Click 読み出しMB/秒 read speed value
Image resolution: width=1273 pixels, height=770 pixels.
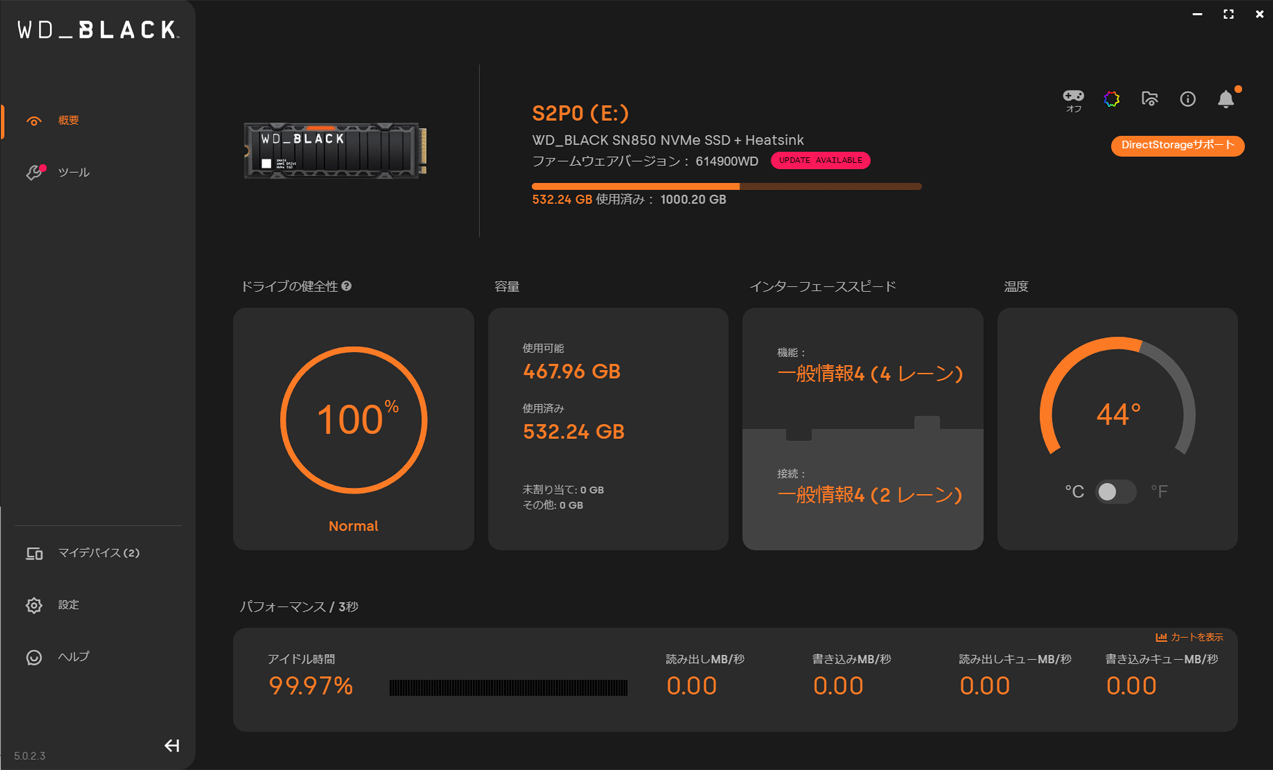tap(691, 686)
